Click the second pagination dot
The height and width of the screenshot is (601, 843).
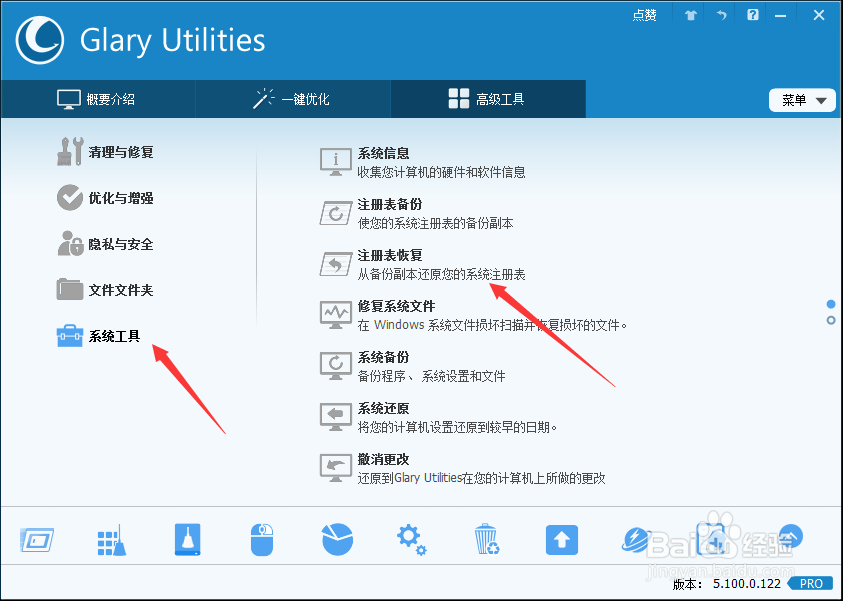click(x=830, y=320)
